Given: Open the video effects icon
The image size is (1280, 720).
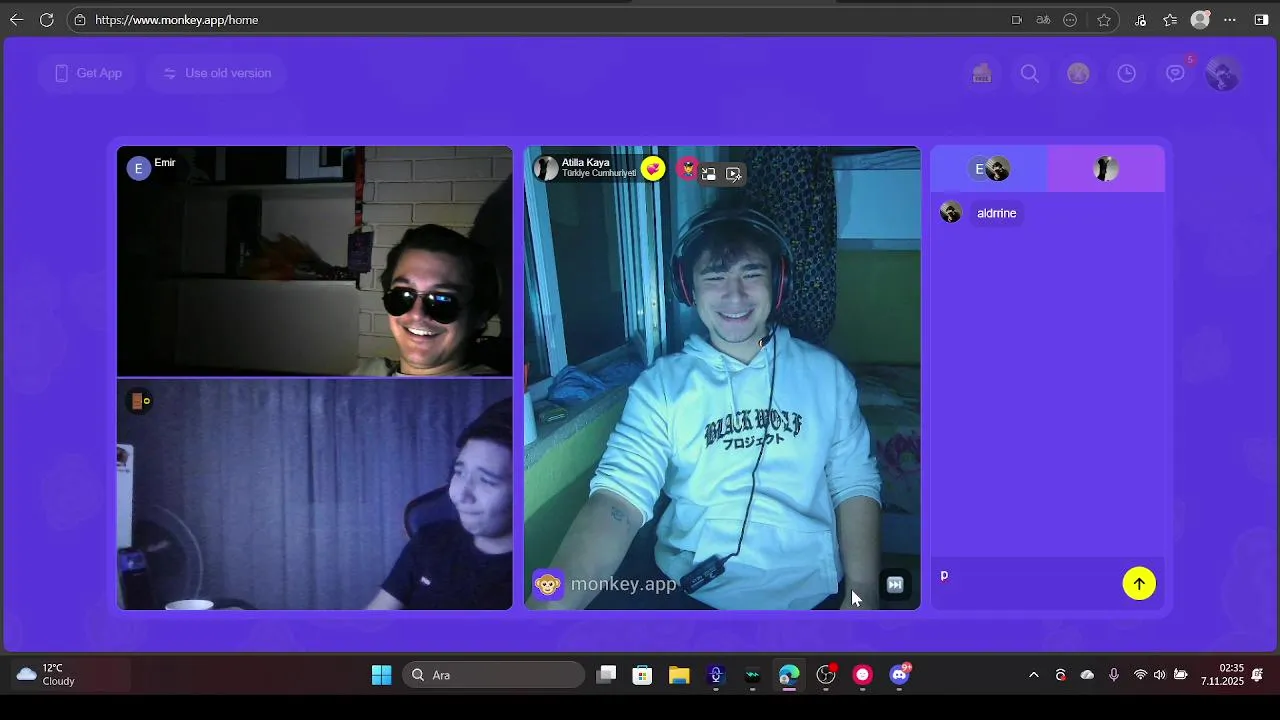Looking at the screenshot, I should (x=734, y=174).
